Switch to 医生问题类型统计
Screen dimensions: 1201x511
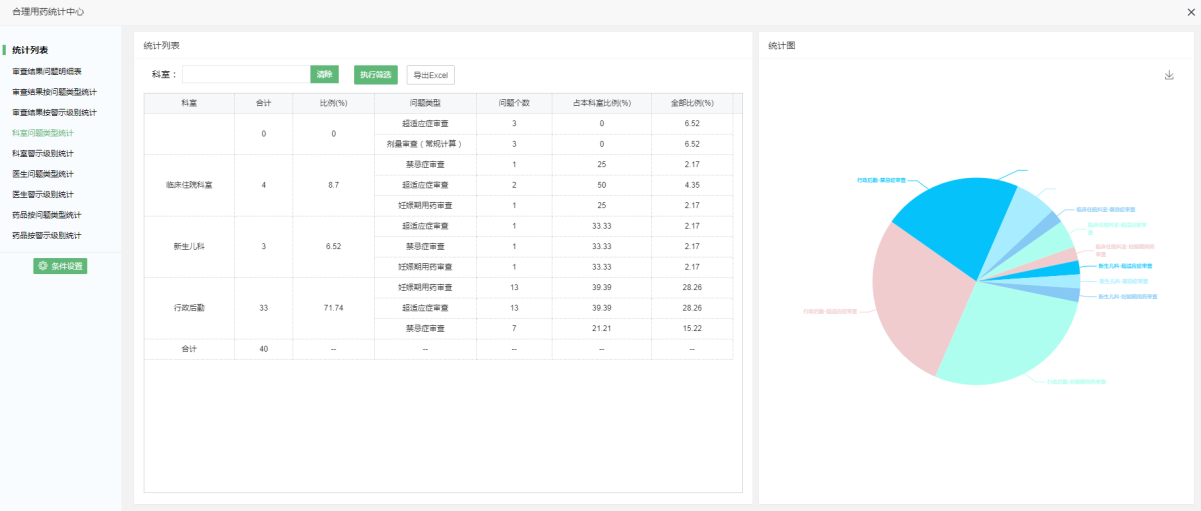pos(42,174)
